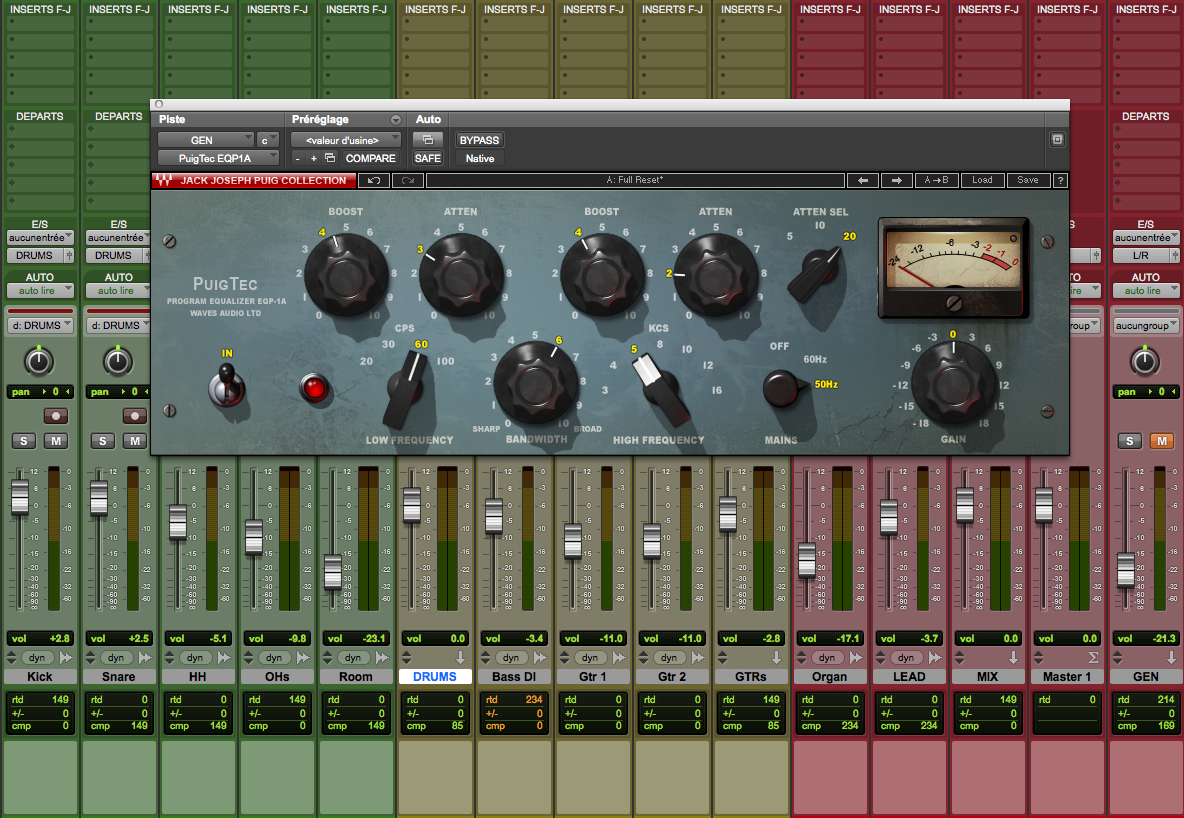Open the <valeur d'usine> preset dropdown
The width and height of the screenshot is (1184, 818).
pyautogui.click(x=347, y=140)
